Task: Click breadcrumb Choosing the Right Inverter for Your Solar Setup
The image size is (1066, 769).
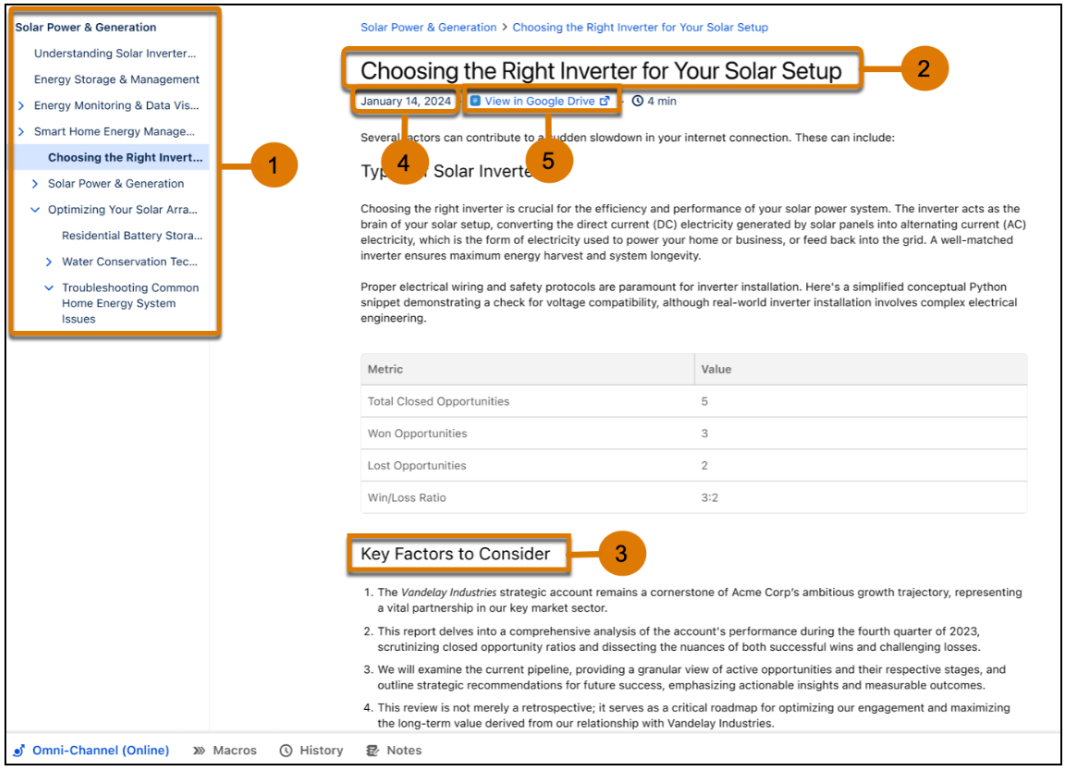Action: click(x=640, y=27)
